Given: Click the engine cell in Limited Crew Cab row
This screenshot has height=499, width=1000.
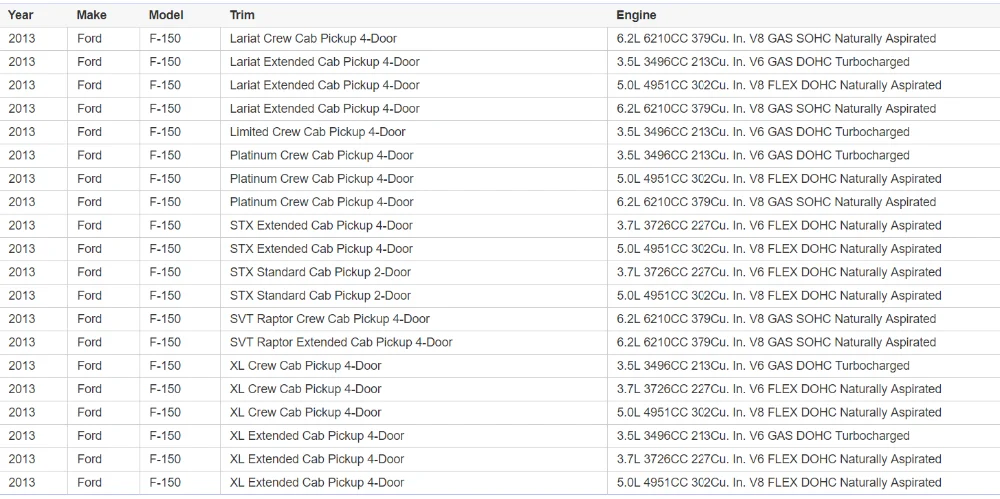Looking at the screenshot, I should 763,132.
